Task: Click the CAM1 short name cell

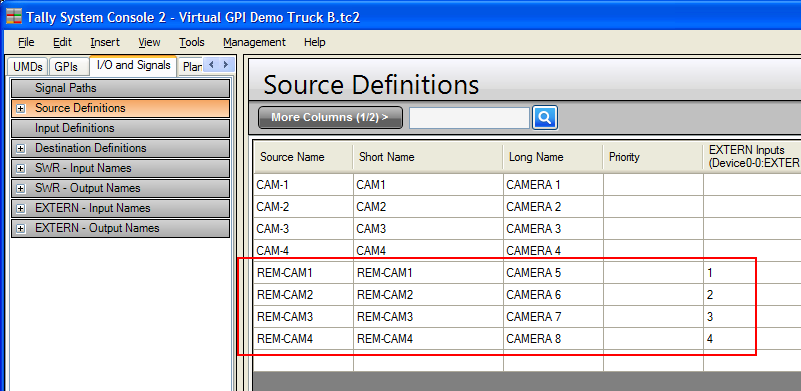Action: pos(428,185)
